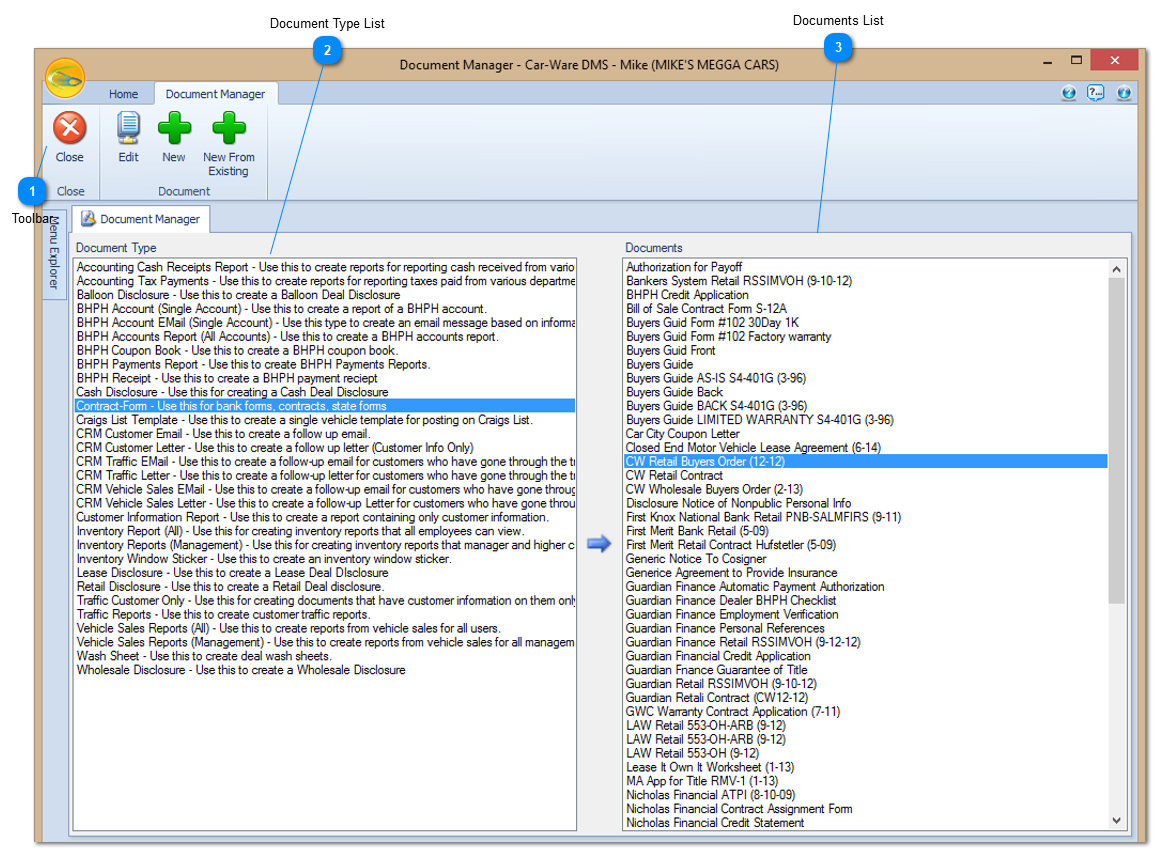Image resolution: width=1155 pixels, height=851 pixels.
Task: Select Wholesale Disclosure document type
Action: click(x=325, y=670)
